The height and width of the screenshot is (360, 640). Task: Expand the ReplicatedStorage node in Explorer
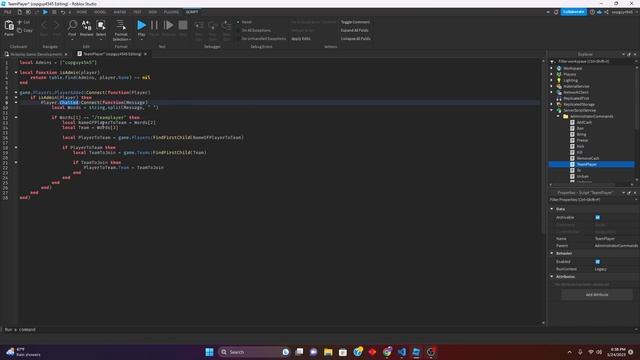point(552,104)
